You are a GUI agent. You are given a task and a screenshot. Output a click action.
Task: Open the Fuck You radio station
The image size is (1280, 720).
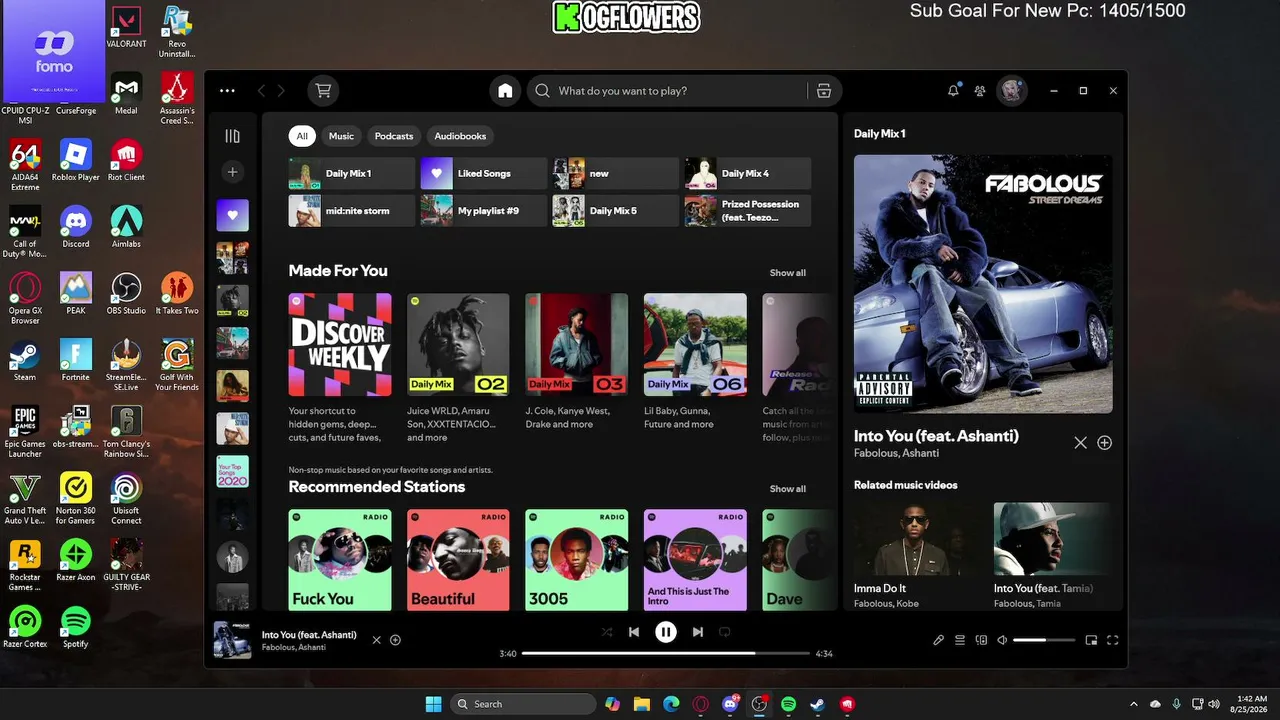click(x=340, y=560)
